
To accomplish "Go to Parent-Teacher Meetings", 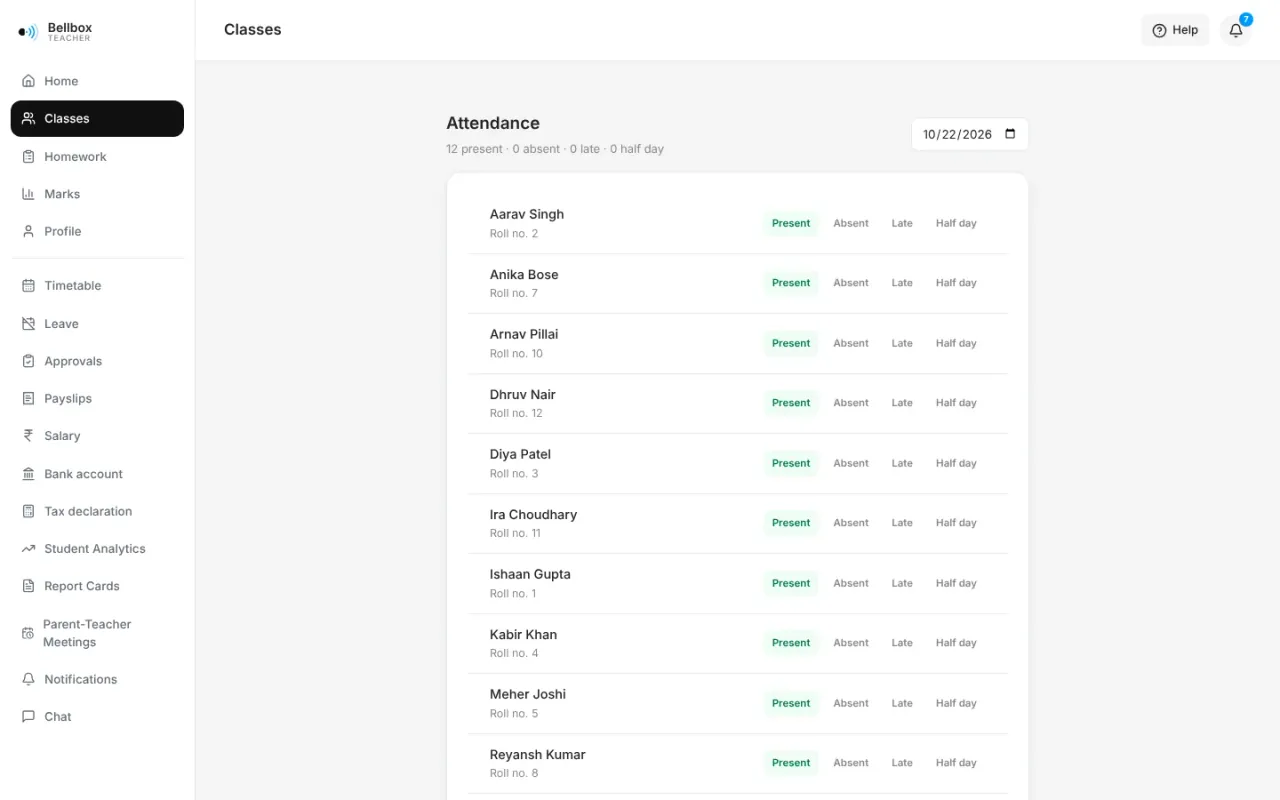I will 97,633.
